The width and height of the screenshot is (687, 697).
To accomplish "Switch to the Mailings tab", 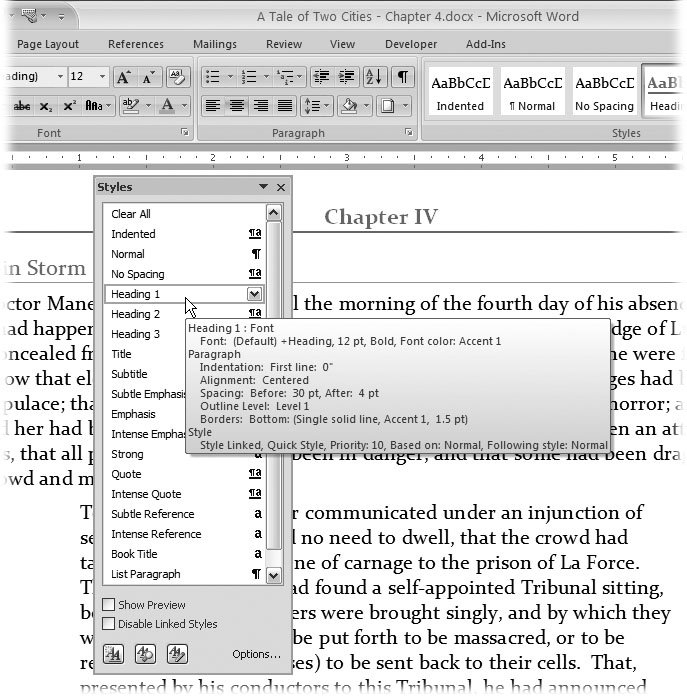I will pyautogui.click(x=215, y=44).
